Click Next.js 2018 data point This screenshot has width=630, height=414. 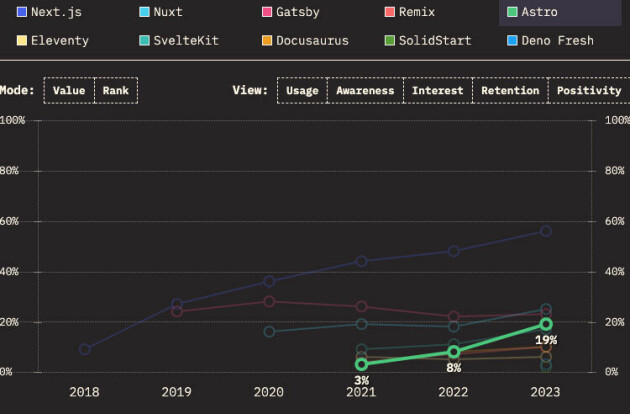[85, 349]
